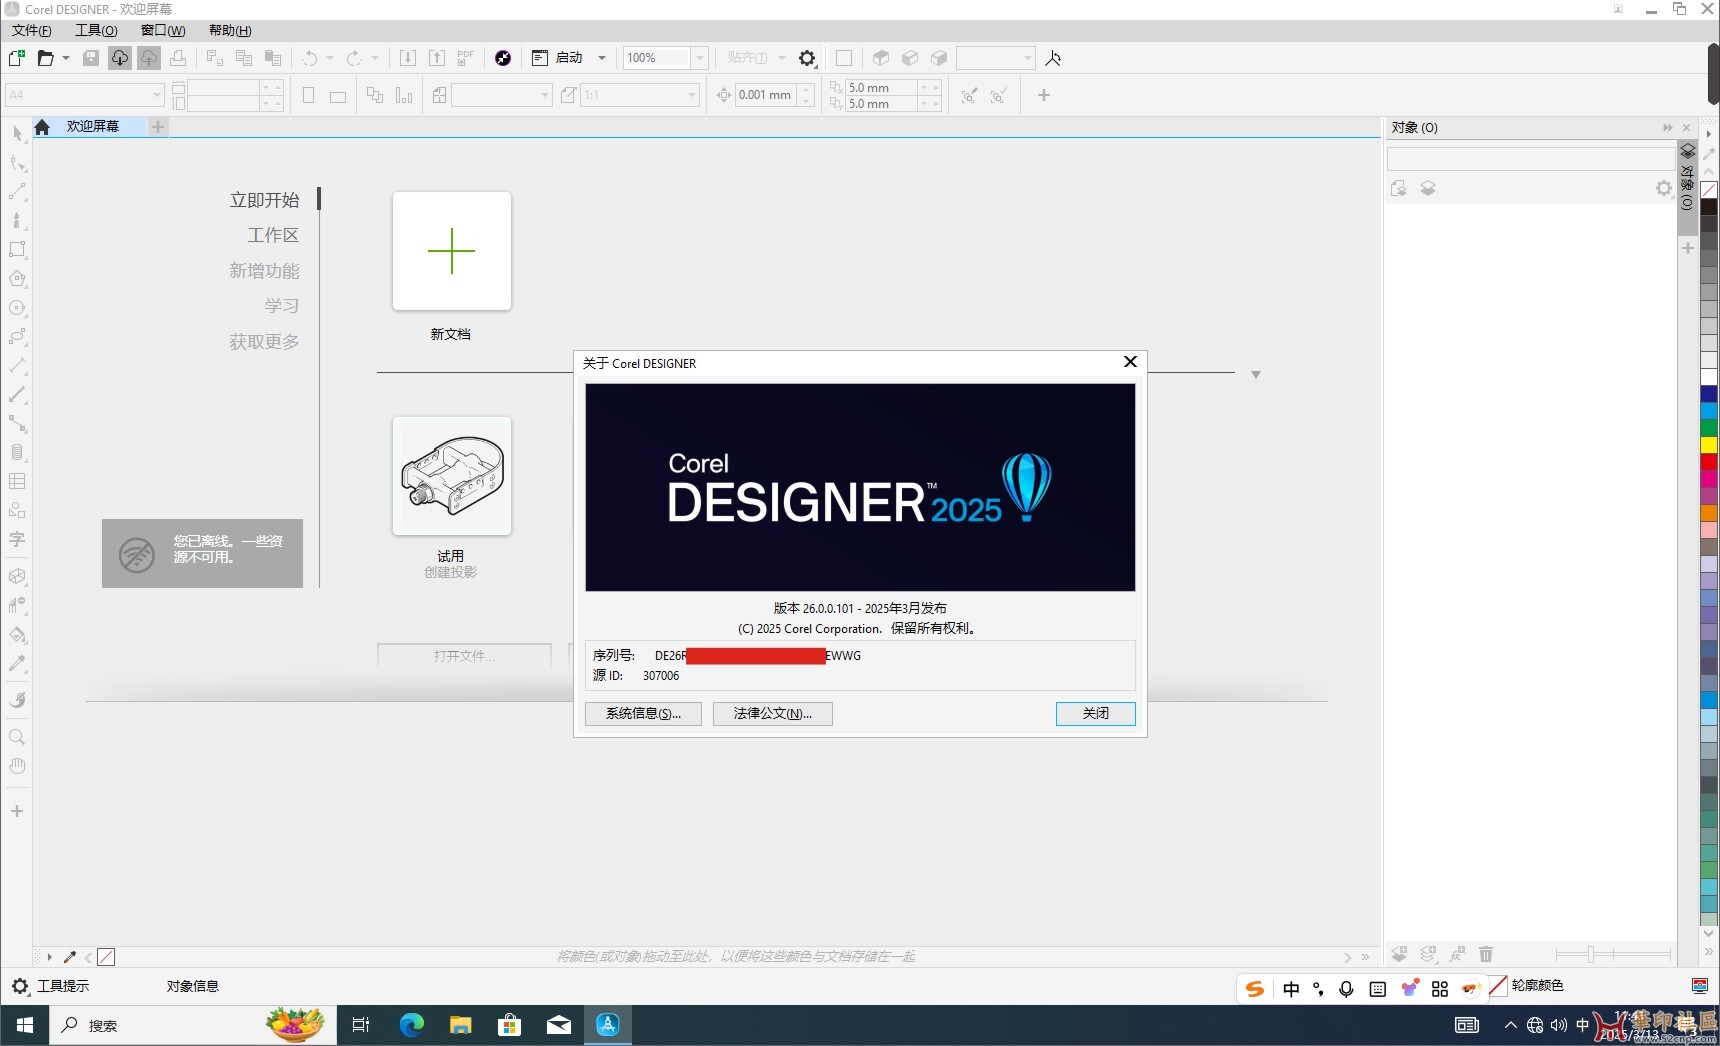The width and height of the screenshot is (1720, 1046).
Task: Click the Import arrow-down icon
Action: [x=408, y=58]
